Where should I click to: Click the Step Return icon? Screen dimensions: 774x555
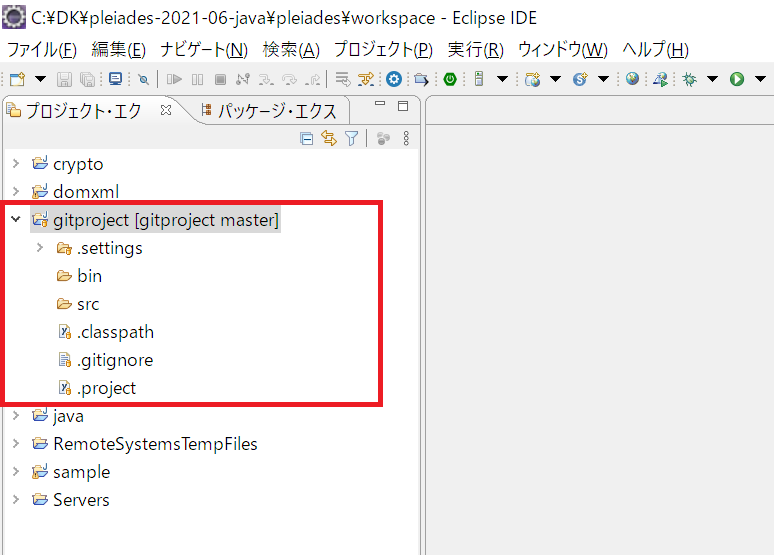tap(312, 79)
